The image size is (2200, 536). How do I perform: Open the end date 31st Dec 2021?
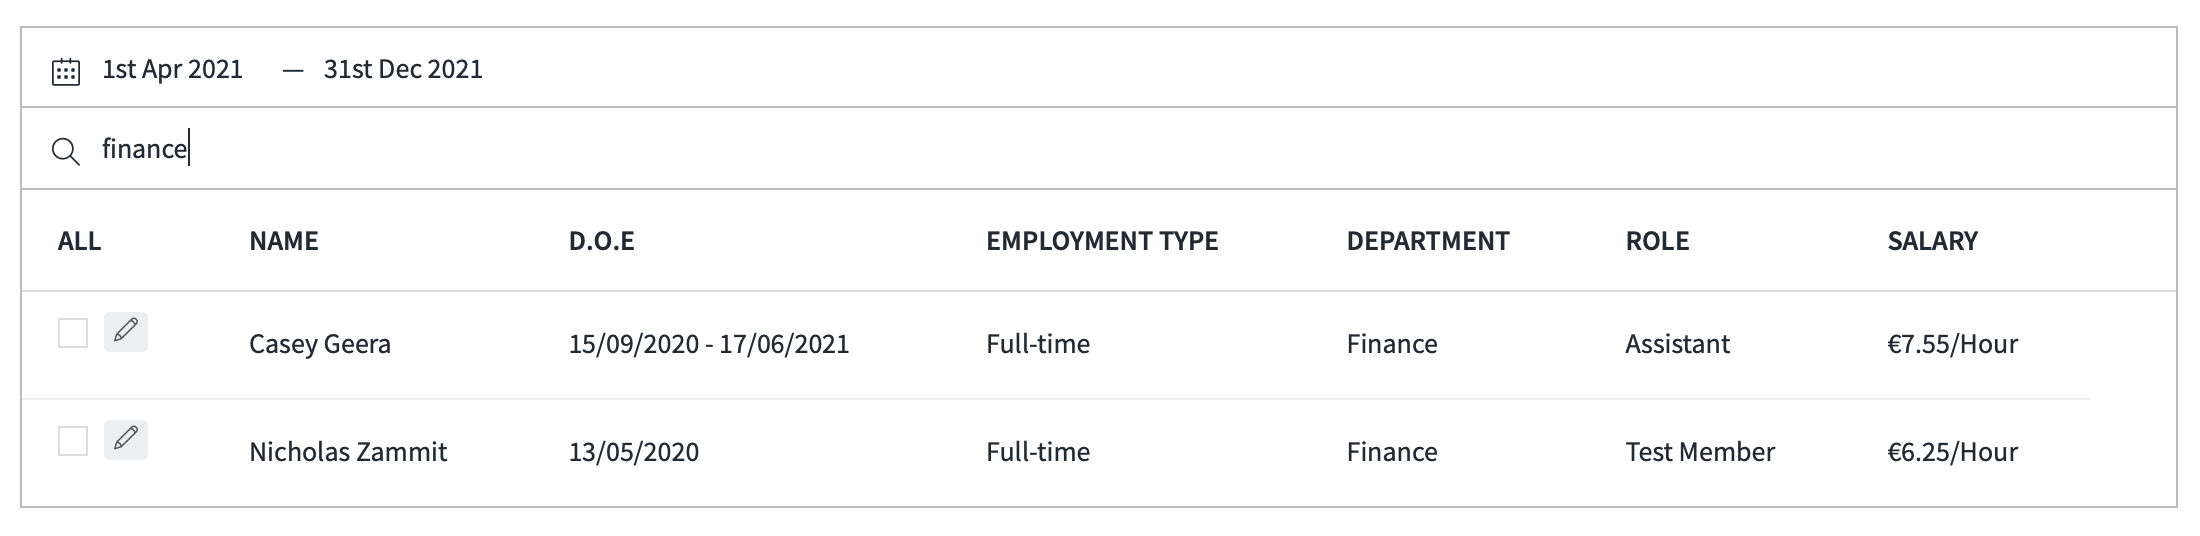pyautogui.click(x=403, y=69)
